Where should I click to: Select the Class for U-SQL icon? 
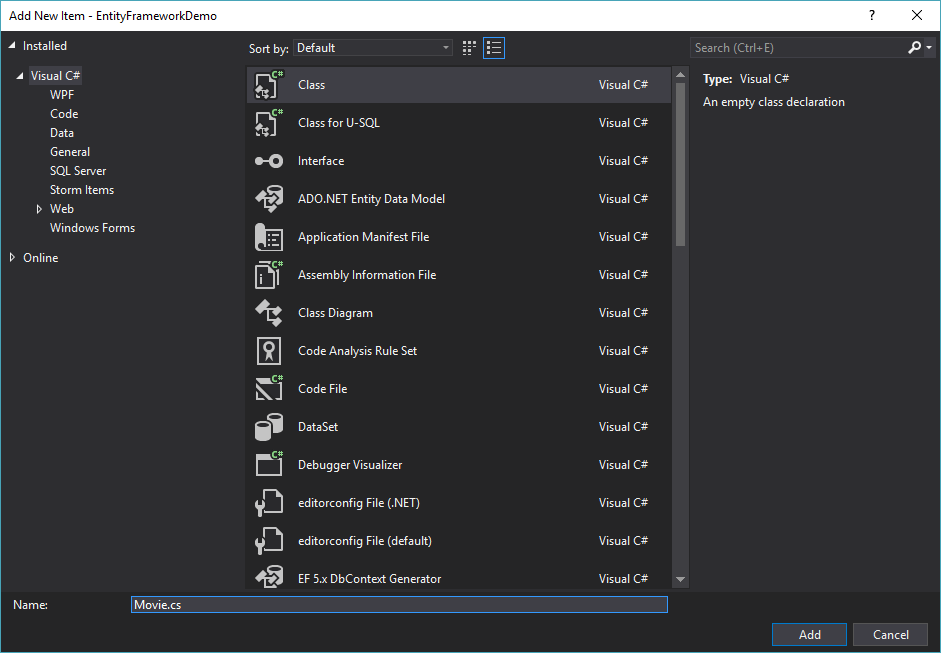[x=269, y=122]
